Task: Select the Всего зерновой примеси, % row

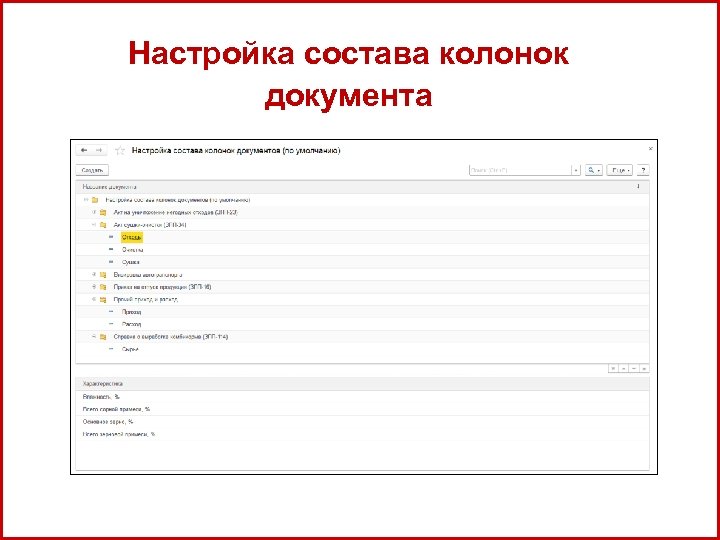Action: (362, 434)
